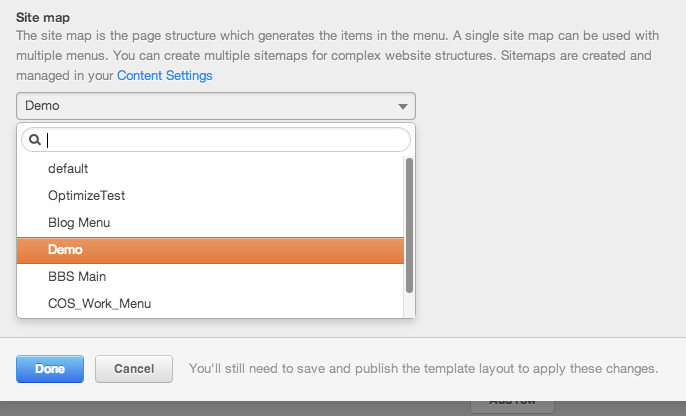Open the Content Settings link
686x416 pixels.
164,76
